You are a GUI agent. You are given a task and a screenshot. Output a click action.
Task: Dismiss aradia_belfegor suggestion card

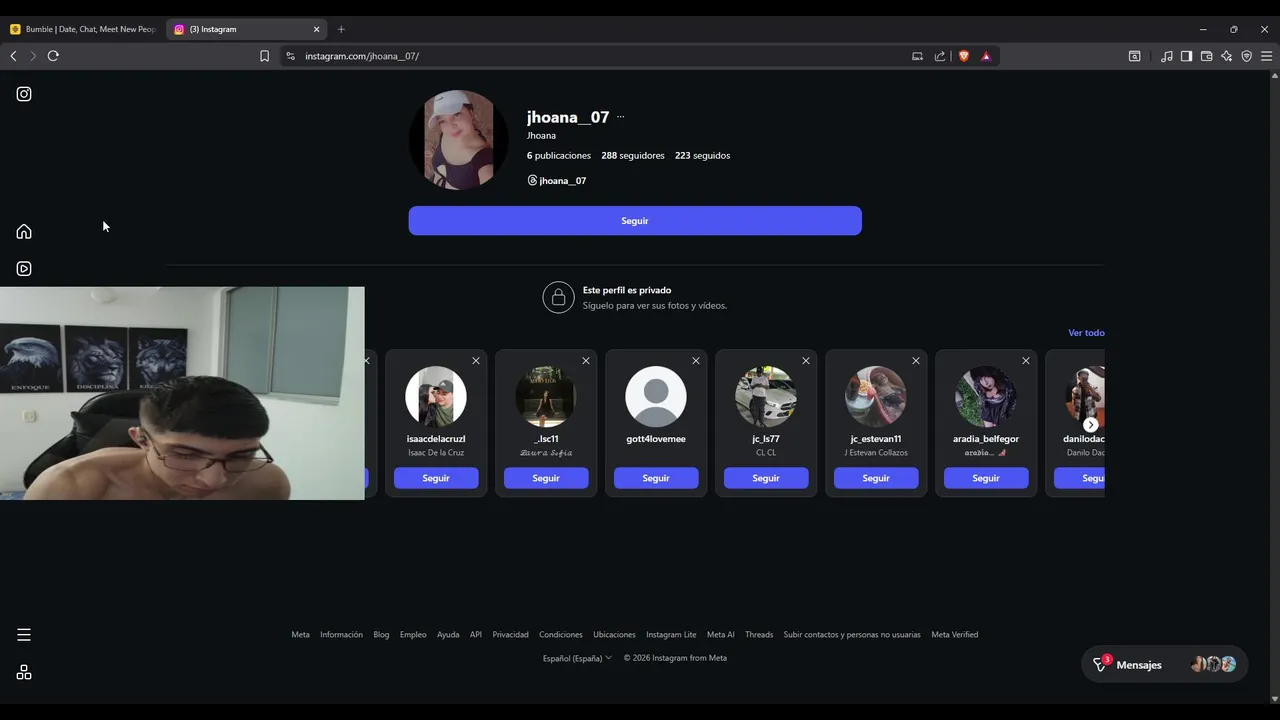pos(1026,361)
